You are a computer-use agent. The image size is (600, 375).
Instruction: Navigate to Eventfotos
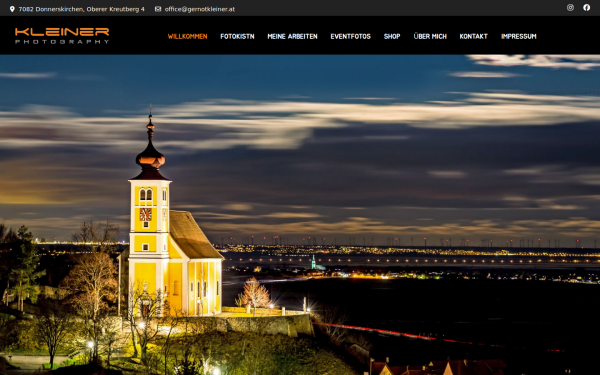pyautogui.click(x=351, y=36)
